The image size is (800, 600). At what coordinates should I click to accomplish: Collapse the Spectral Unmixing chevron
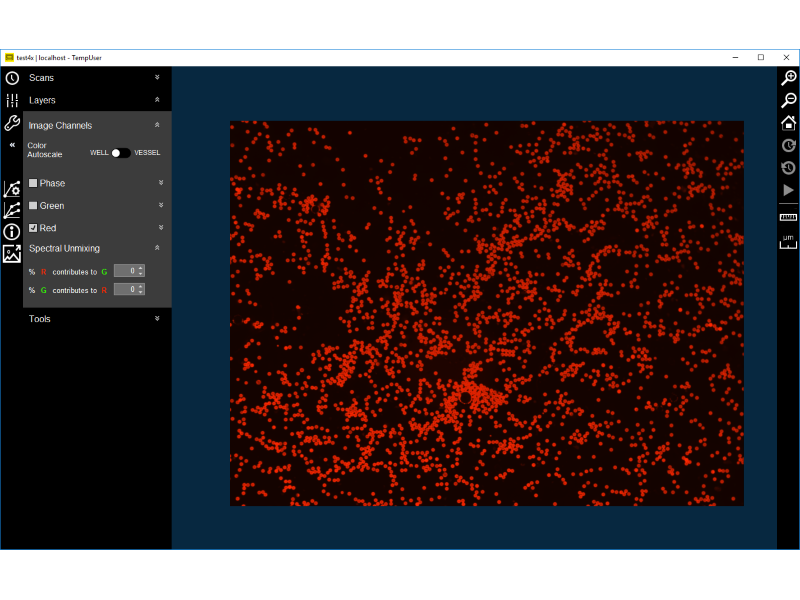(157, 247)
